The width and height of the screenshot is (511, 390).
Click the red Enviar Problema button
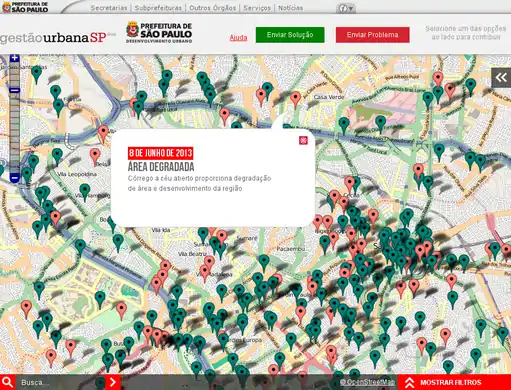pyautogui.click(x=372, y=35)
